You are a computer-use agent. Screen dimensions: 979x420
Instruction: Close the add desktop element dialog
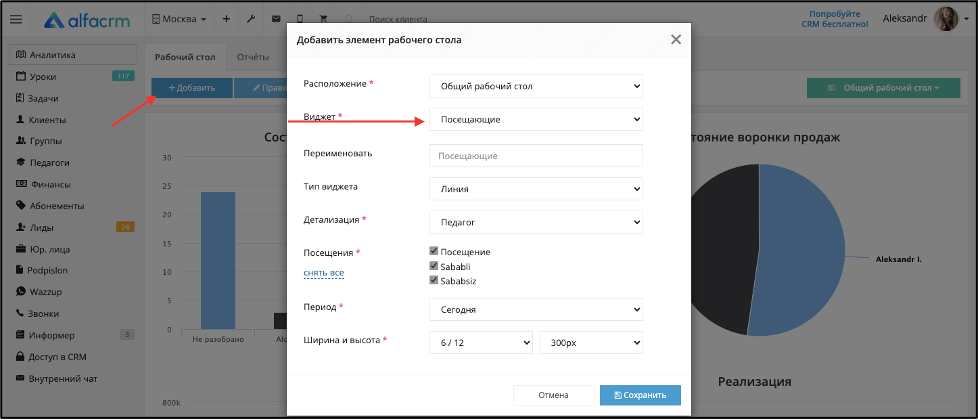676,40
